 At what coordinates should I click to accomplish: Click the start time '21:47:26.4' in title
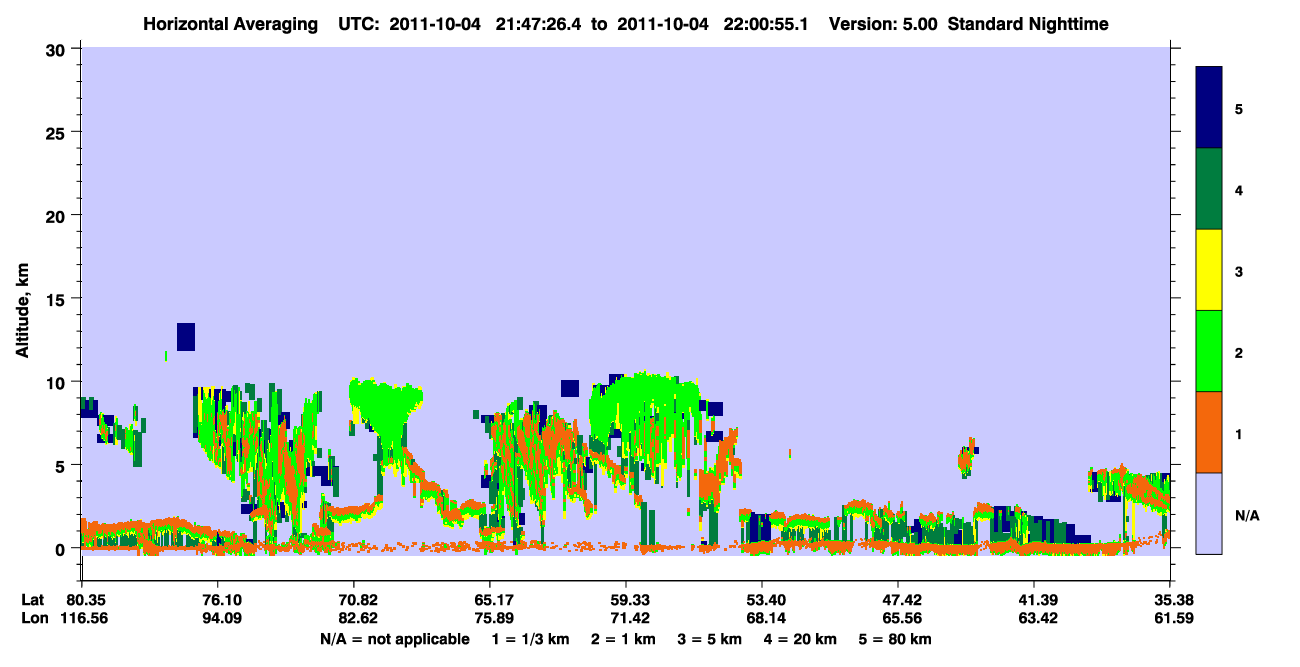539,24
